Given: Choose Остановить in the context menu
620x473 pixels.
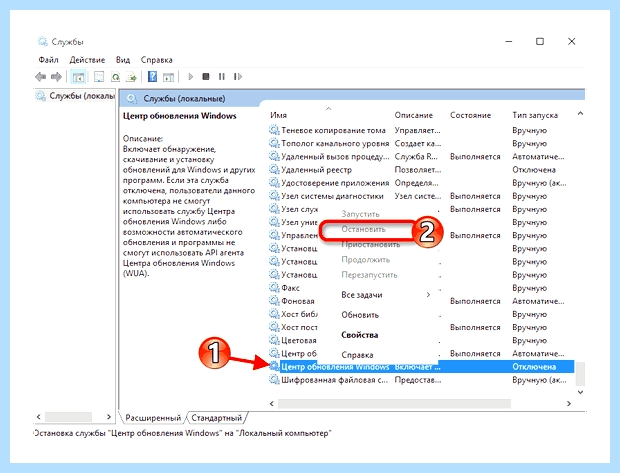Looking at the screenshot, I should coord(363,229).
